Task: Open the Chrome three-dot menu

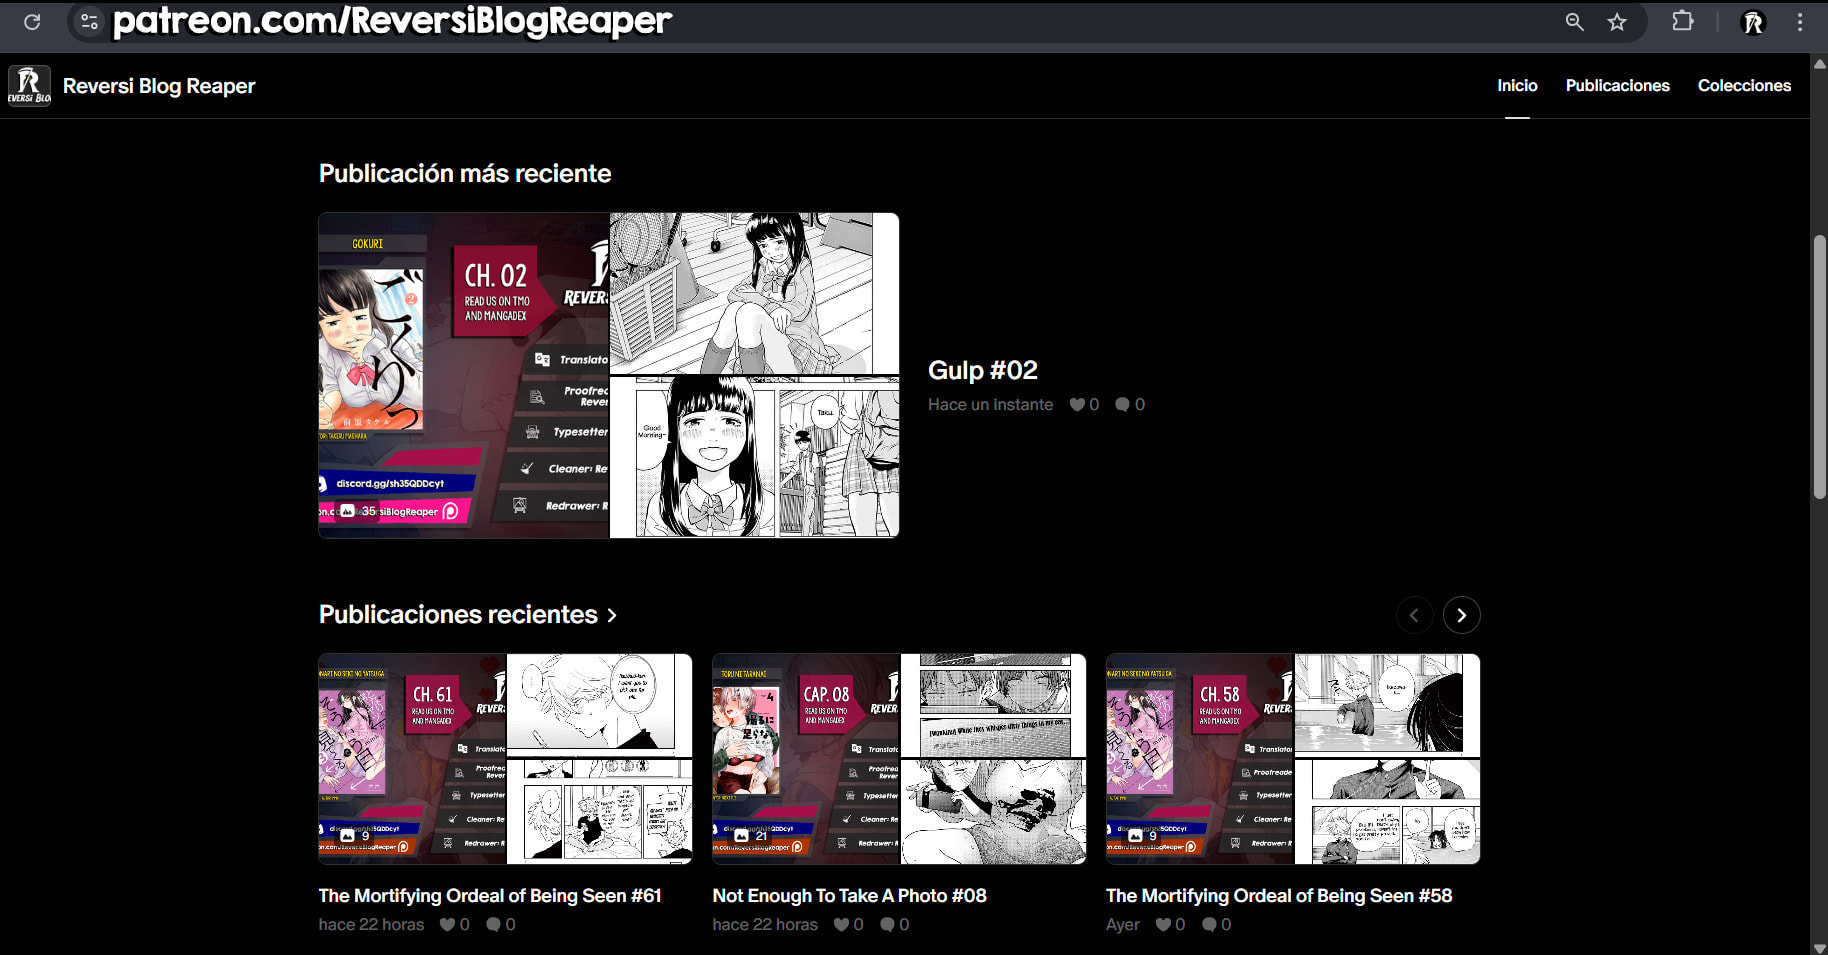Action: 1800,22
